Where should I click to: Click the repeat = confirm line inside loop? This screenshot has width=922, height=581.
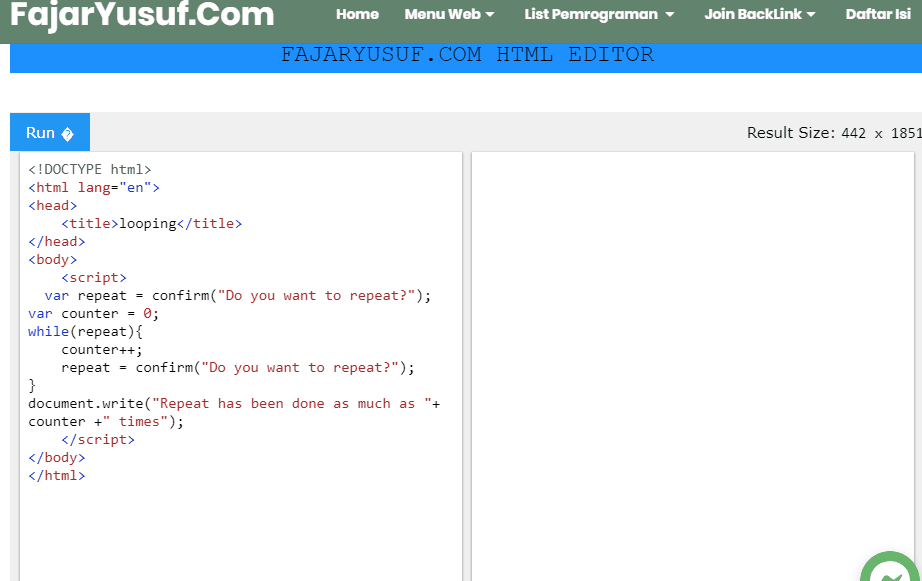pyautogui.click(x=238, y=368)
